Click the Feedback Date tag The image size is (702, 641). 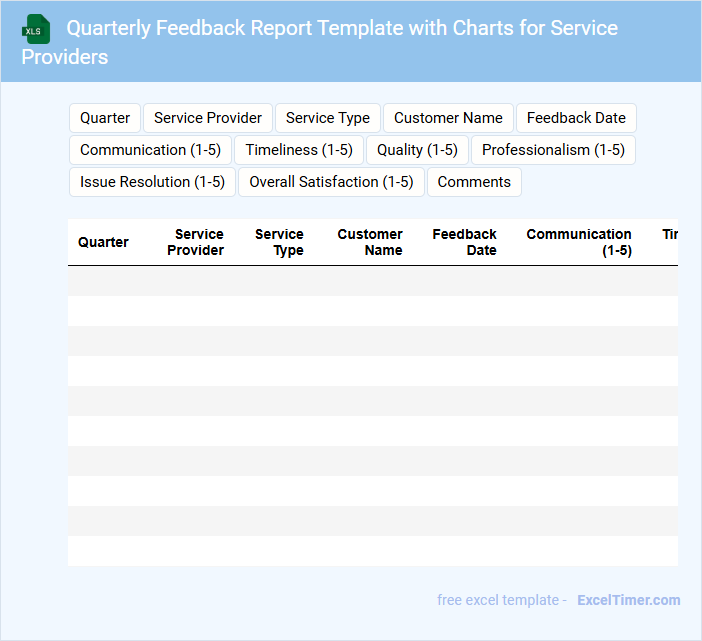(576, 118)
